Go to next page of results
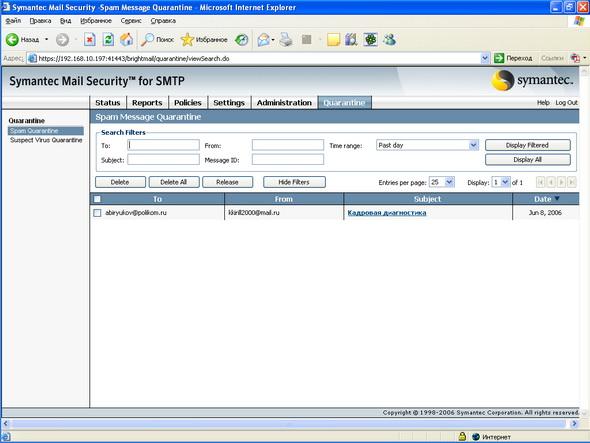 tap(561, 182)
